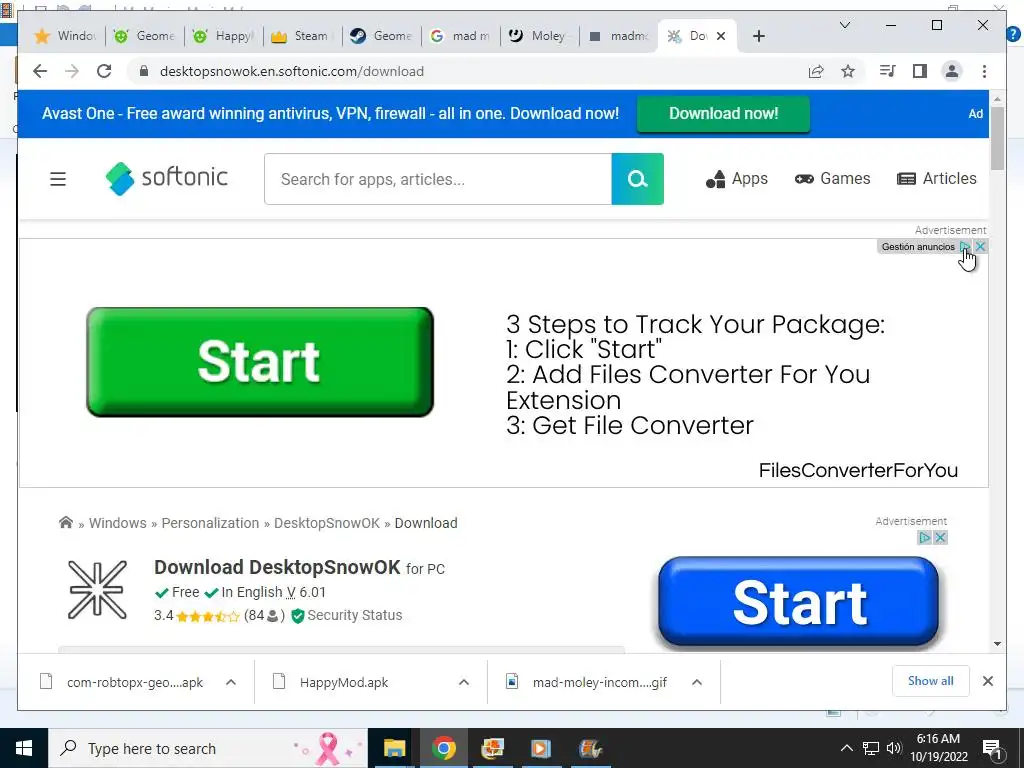1024x768 pixels.
Task: Click the padlock site info icon
Action: 144,71
